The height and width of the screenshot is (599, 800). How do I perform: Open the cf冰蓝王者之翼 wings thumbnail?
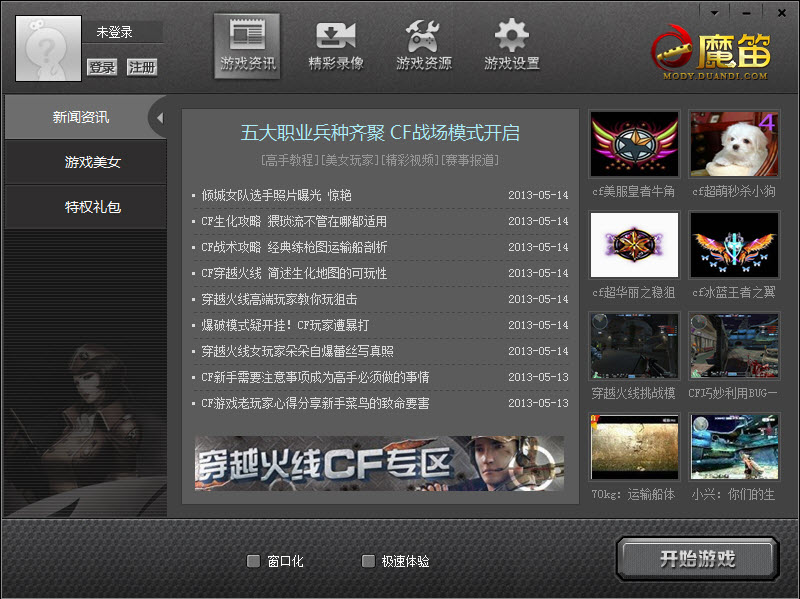pyautogui.click(x=733, y=245)
